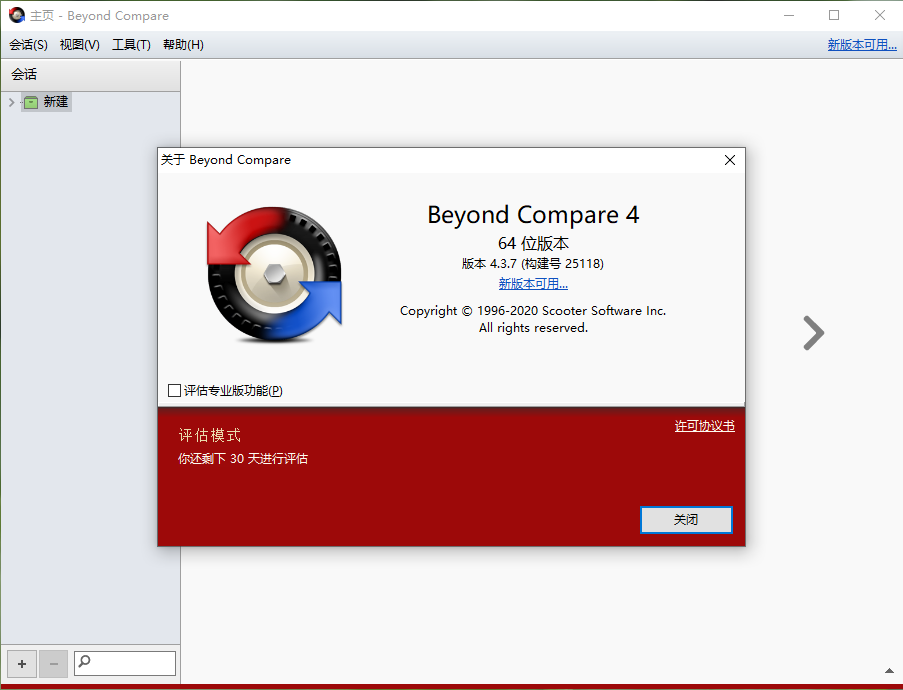Click the Beyond Compare 4 title text
Image resolution: width=903 pixels, height=690 pixels.
(533, 215)
